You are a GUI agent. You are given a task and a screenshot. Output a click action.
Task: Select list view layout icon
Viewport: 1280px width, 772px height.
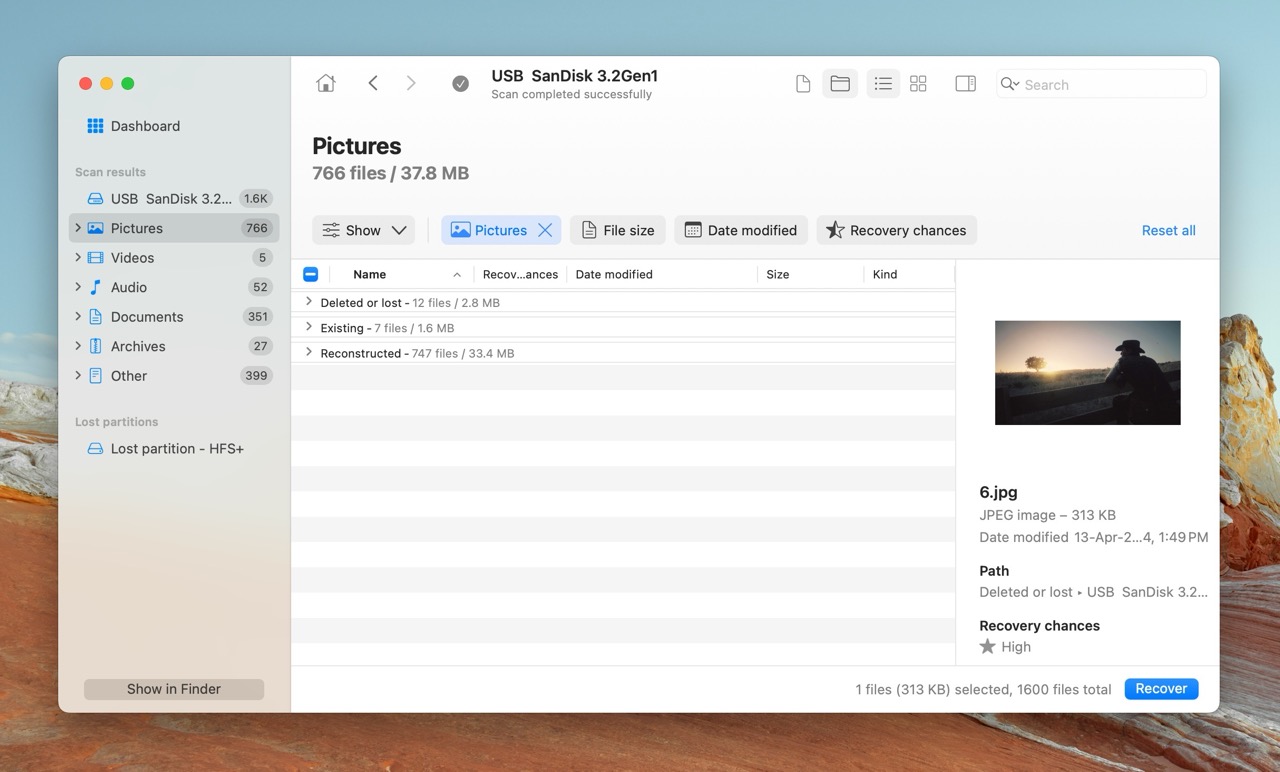(883, 85)
